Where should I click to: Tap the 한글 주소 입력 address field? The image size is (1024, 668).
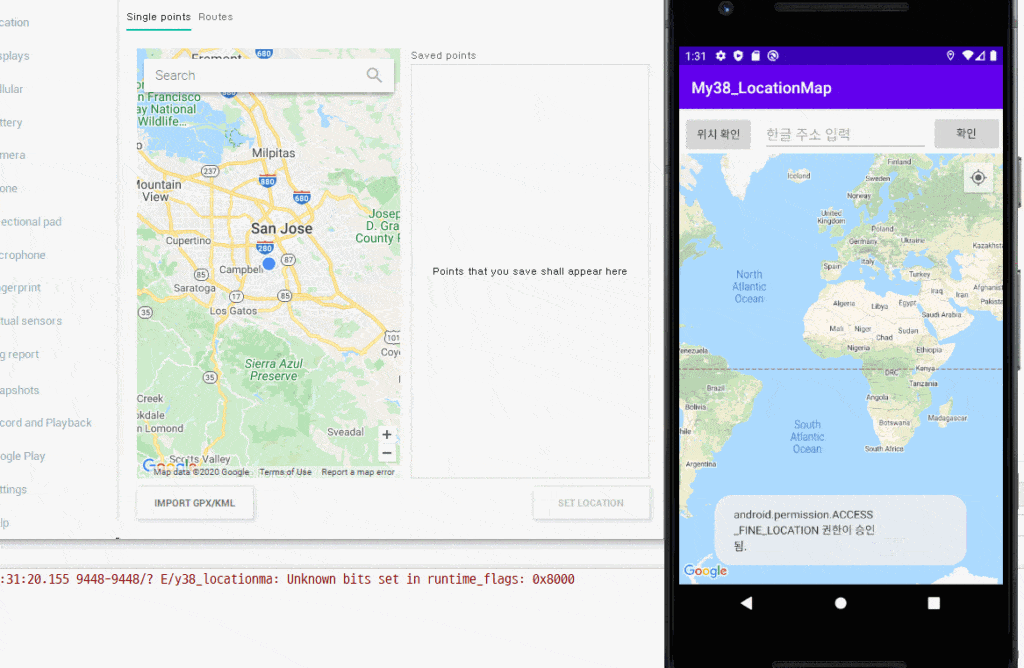(x=845, y=135)
